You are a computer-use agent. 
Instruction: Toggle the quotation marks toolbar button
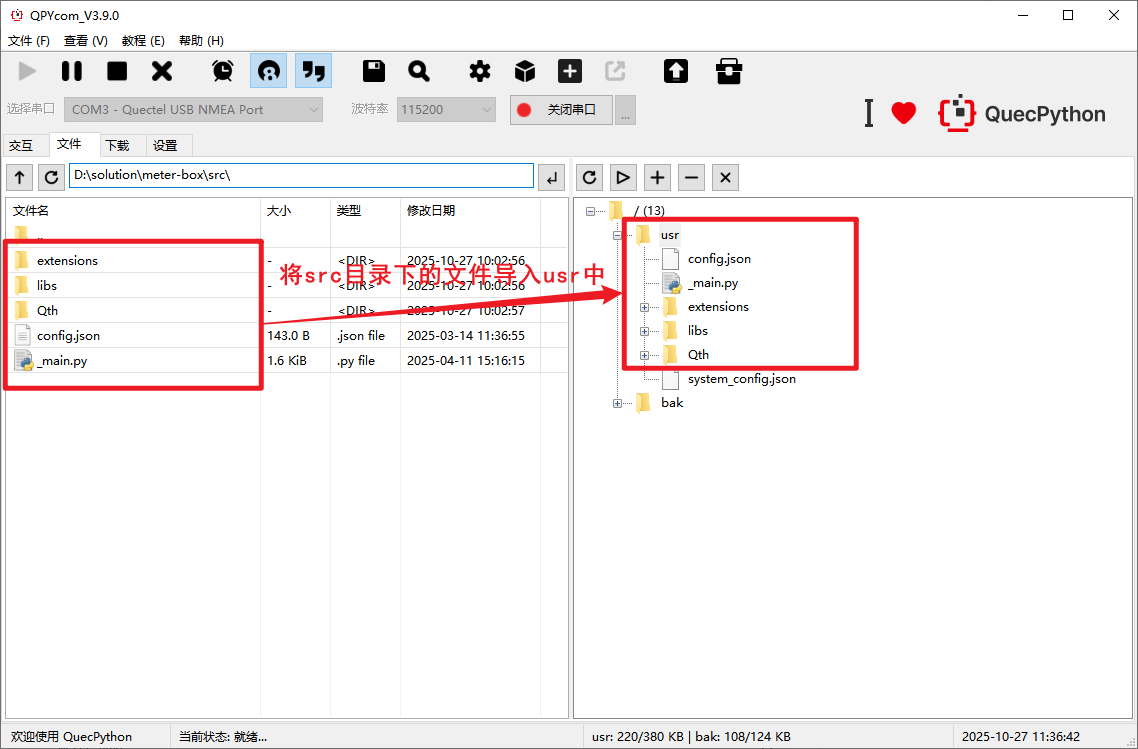(x=314, y=71)
